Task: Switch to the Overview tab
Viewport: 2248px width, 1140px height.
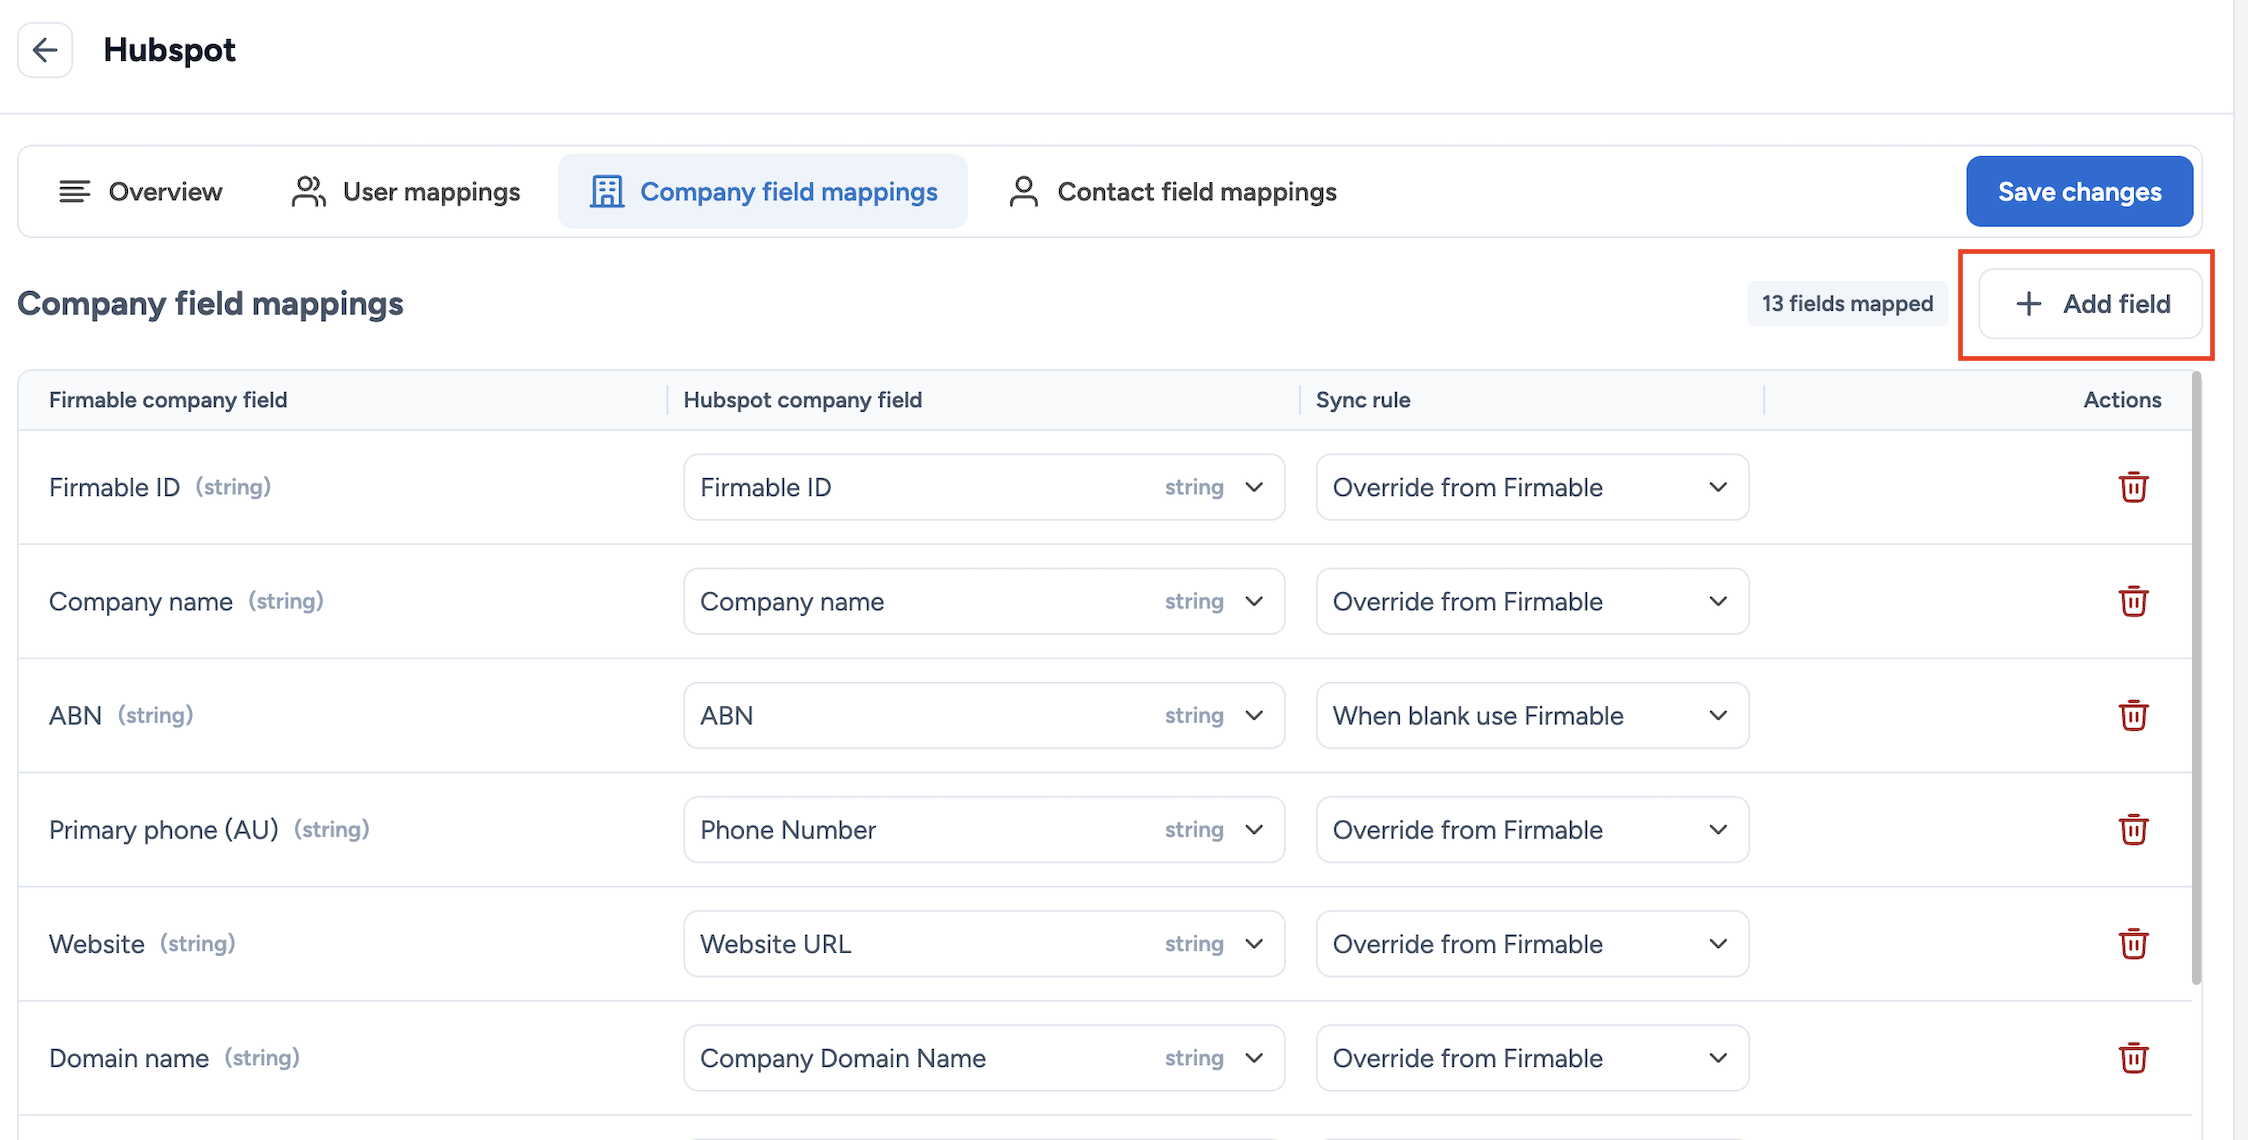Action: click(141, 191)
